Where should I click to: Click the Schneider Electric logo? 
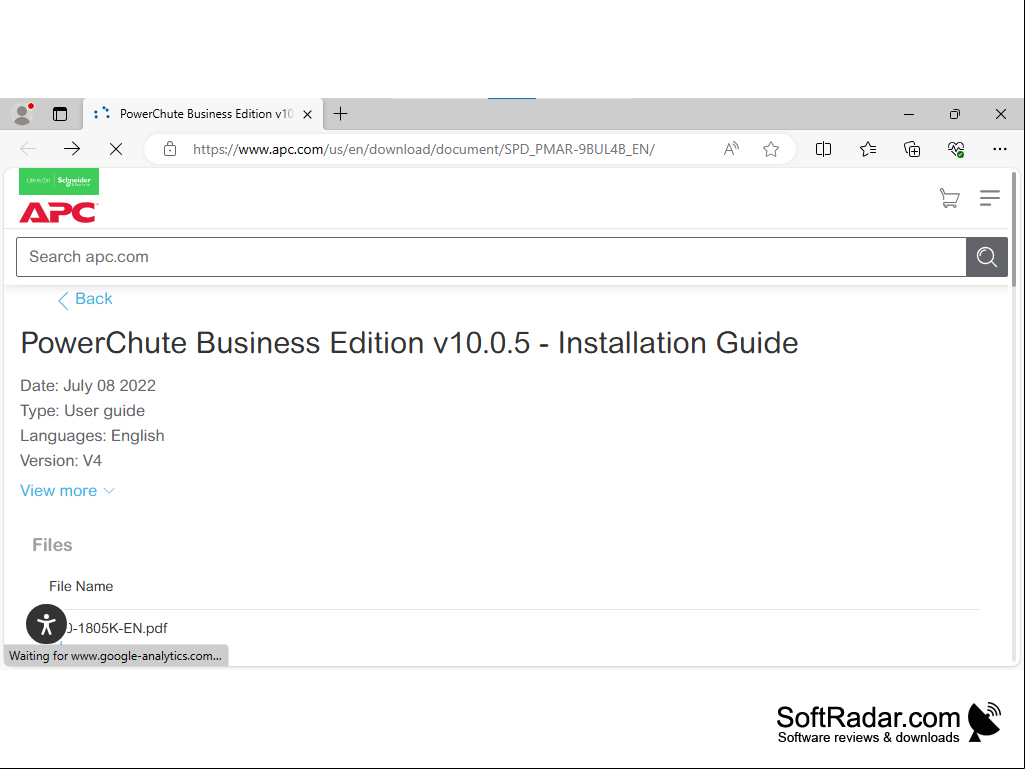pyautogui.click(x=59, y=181)
